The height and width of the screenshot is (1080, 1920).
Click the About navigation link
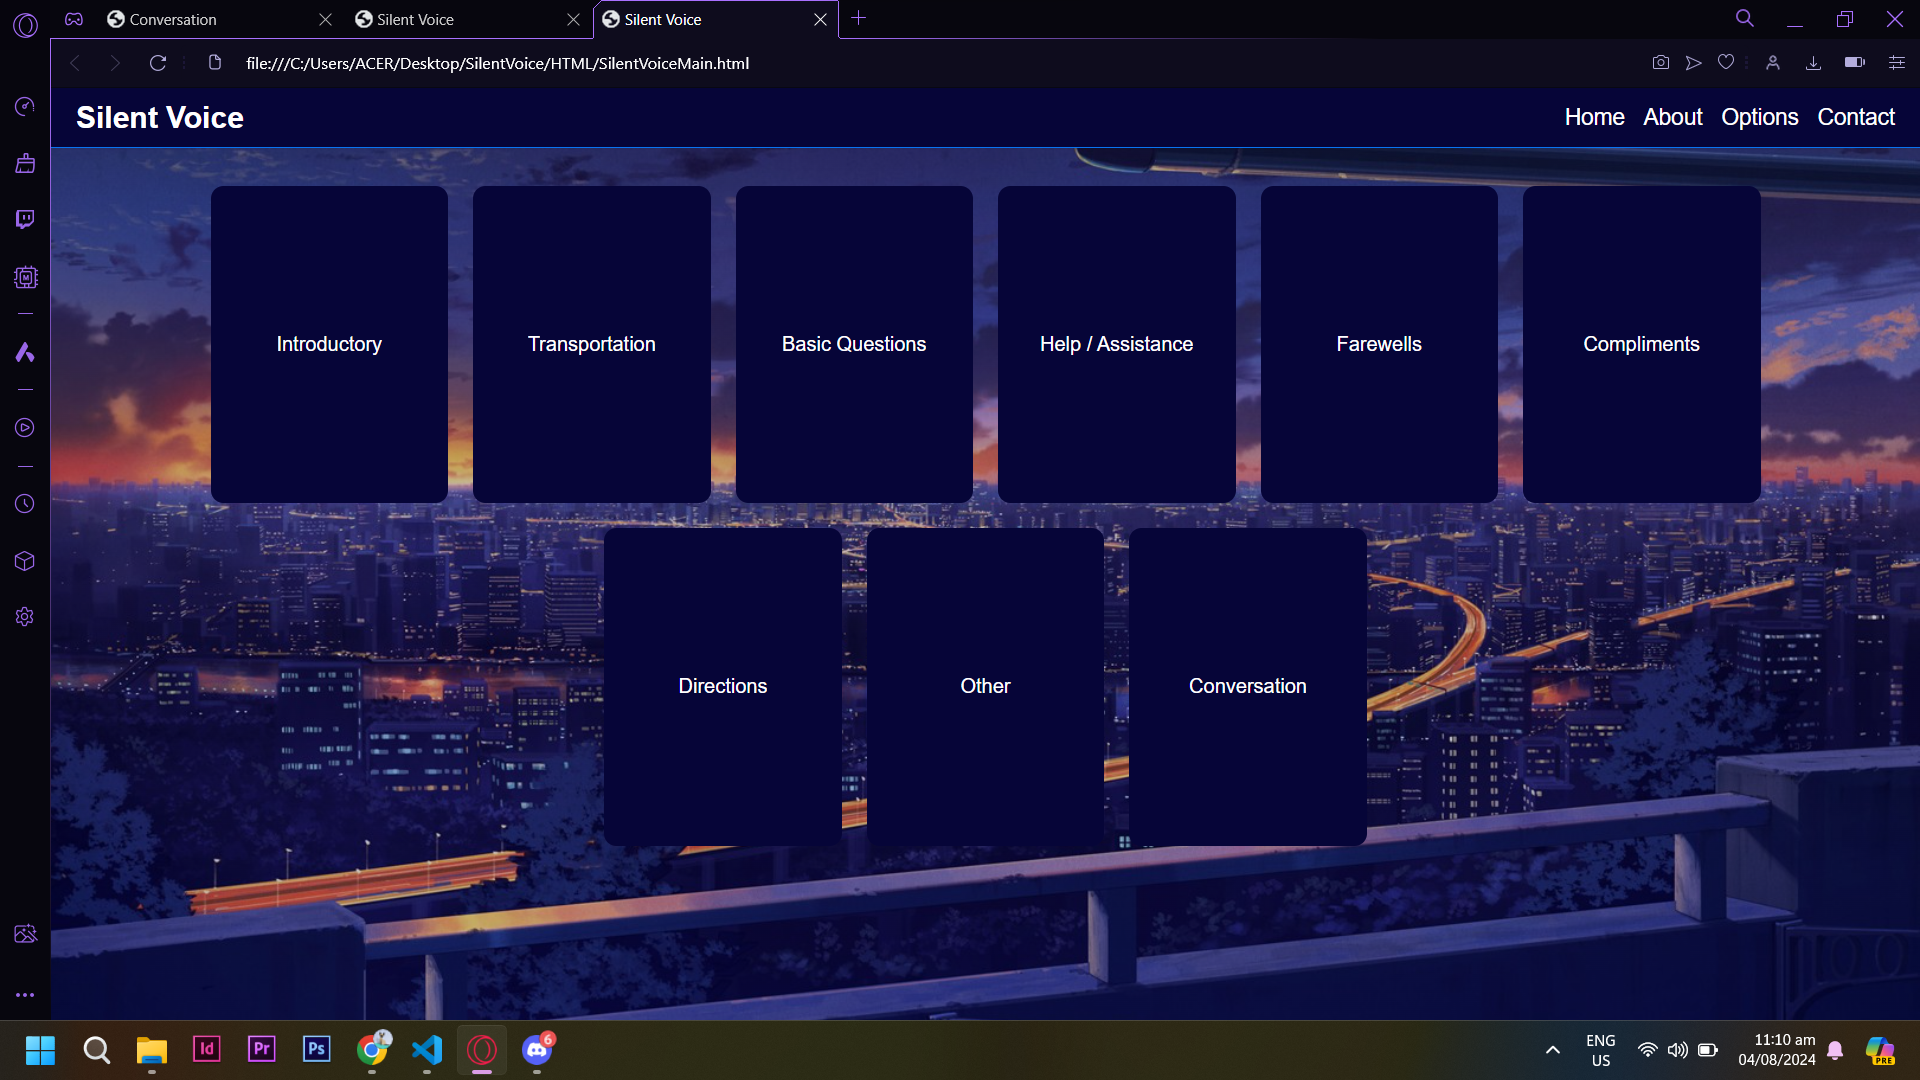(1672, 117)
